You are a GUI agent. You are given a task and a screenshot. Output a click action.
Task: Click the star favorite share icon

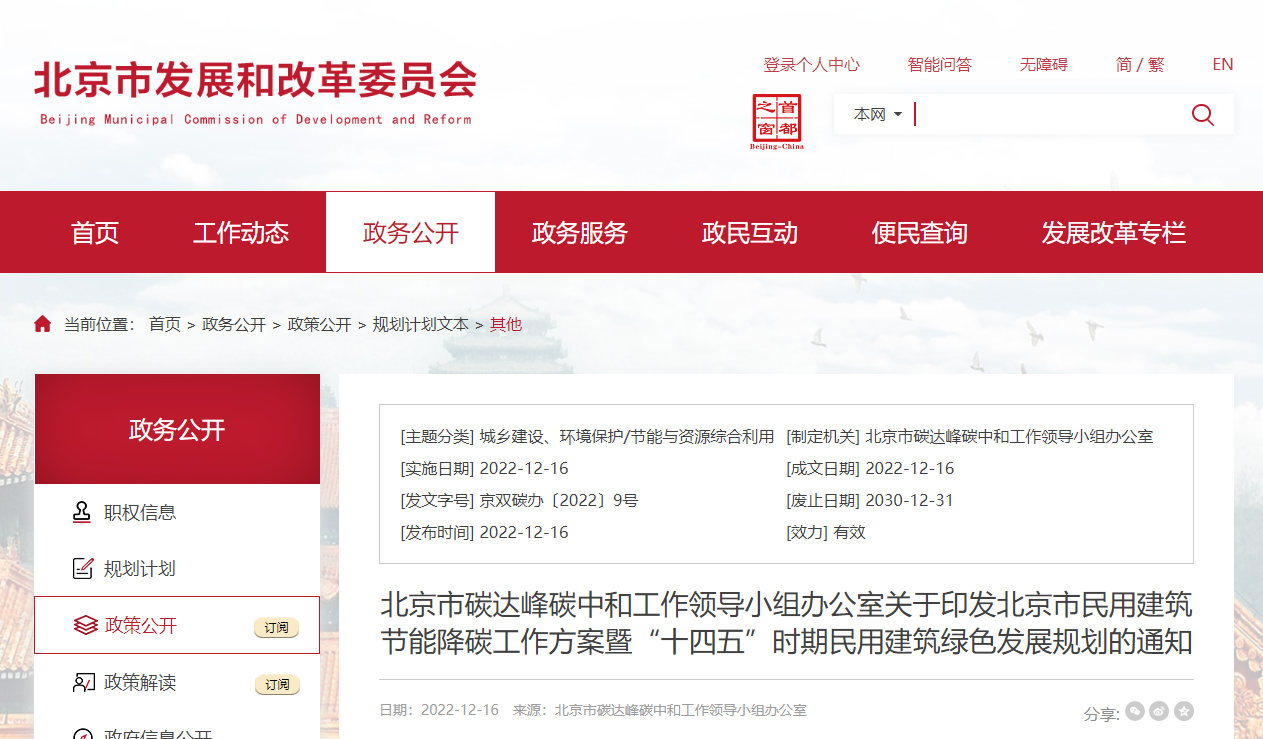(x=1183, y=711)
